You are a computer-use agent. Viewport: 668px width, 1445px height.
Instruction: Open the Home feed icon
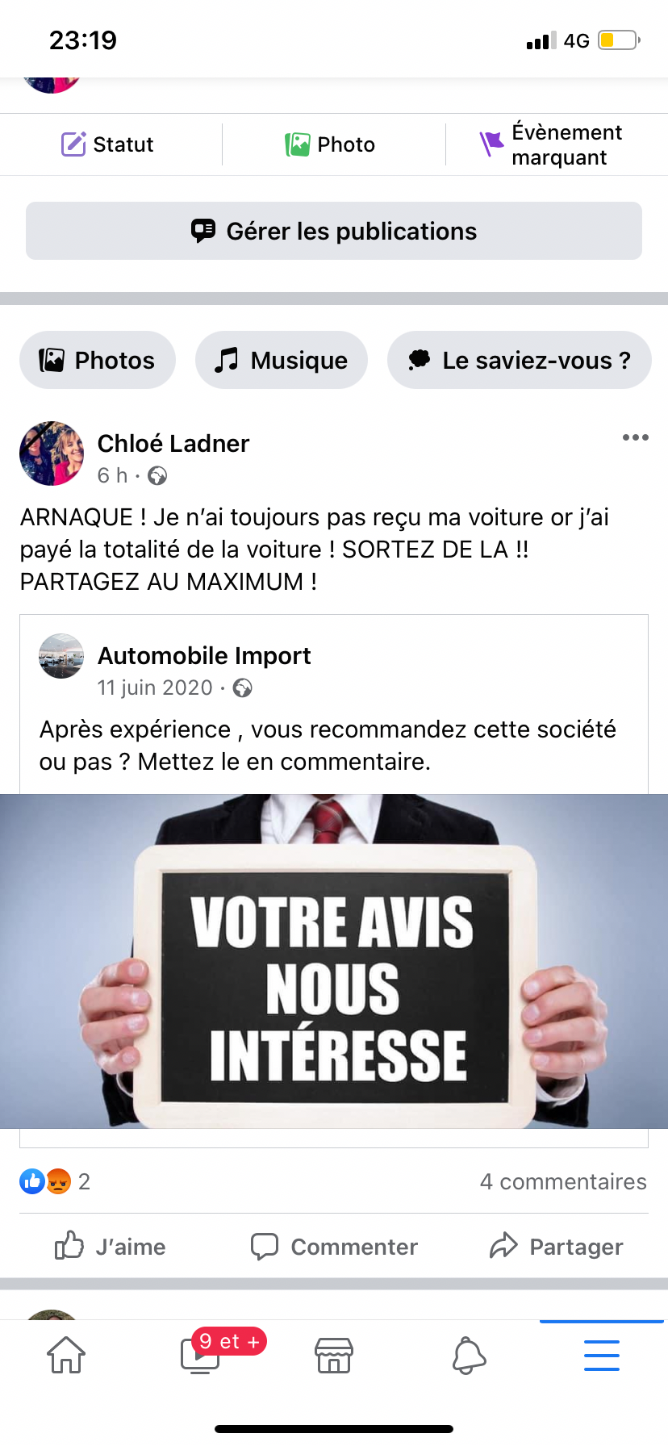point(66,1355)
